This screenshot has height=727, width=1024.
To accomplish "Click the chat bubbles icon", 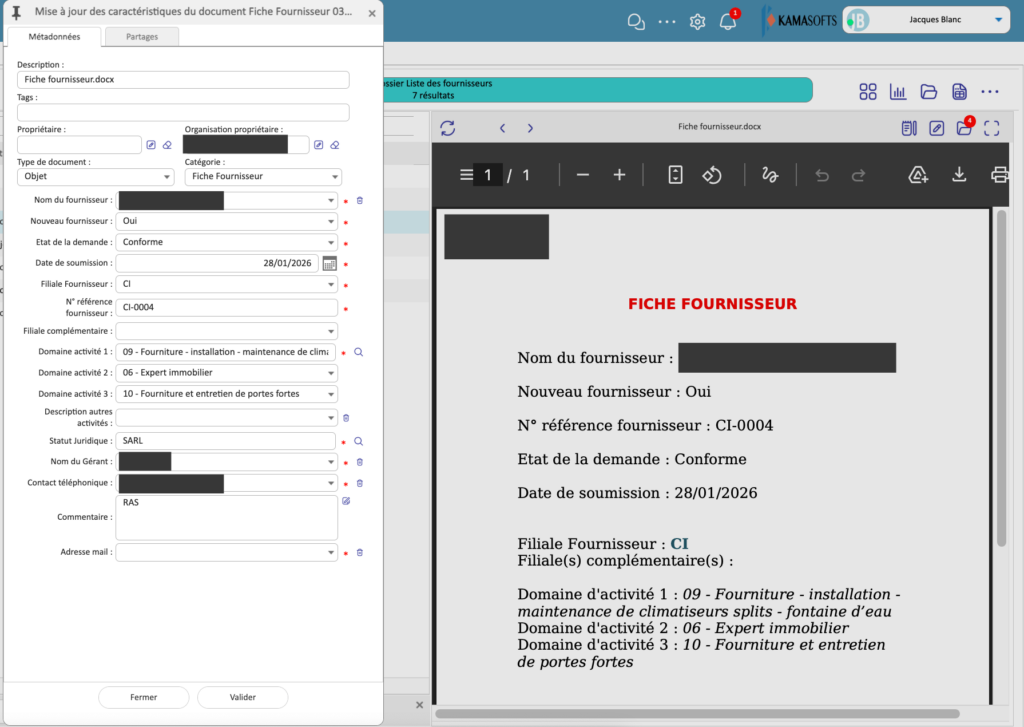I will [635, 22].
